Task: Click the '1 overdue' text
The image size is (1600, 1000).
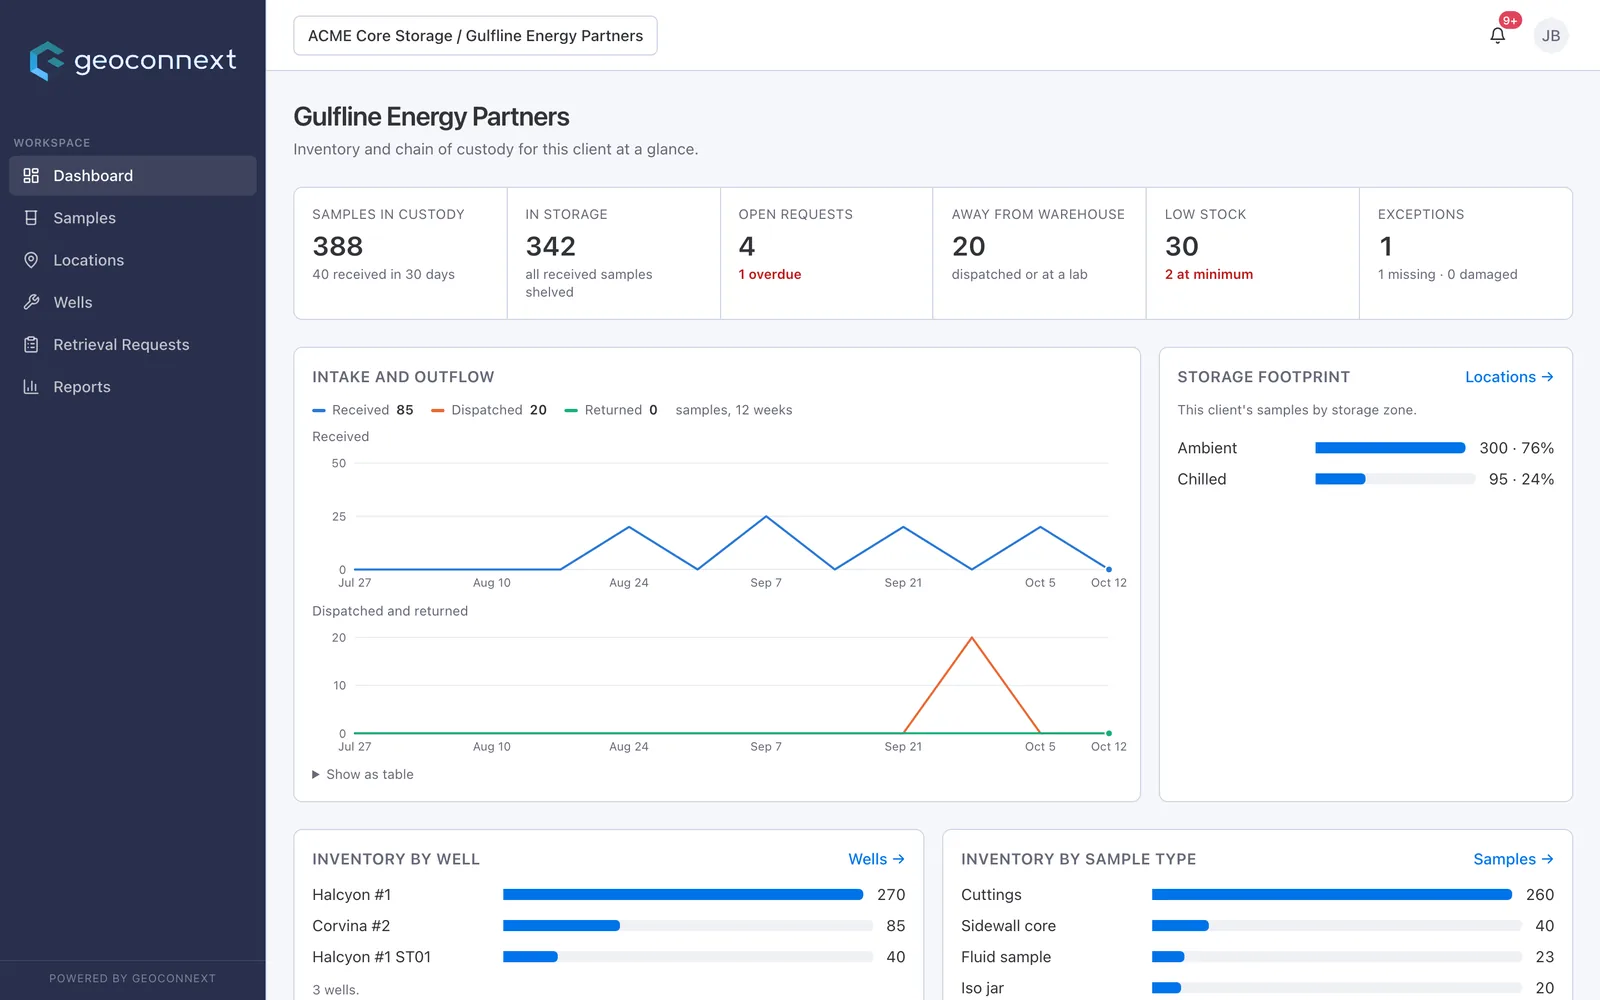Action: tap(770, 274)
